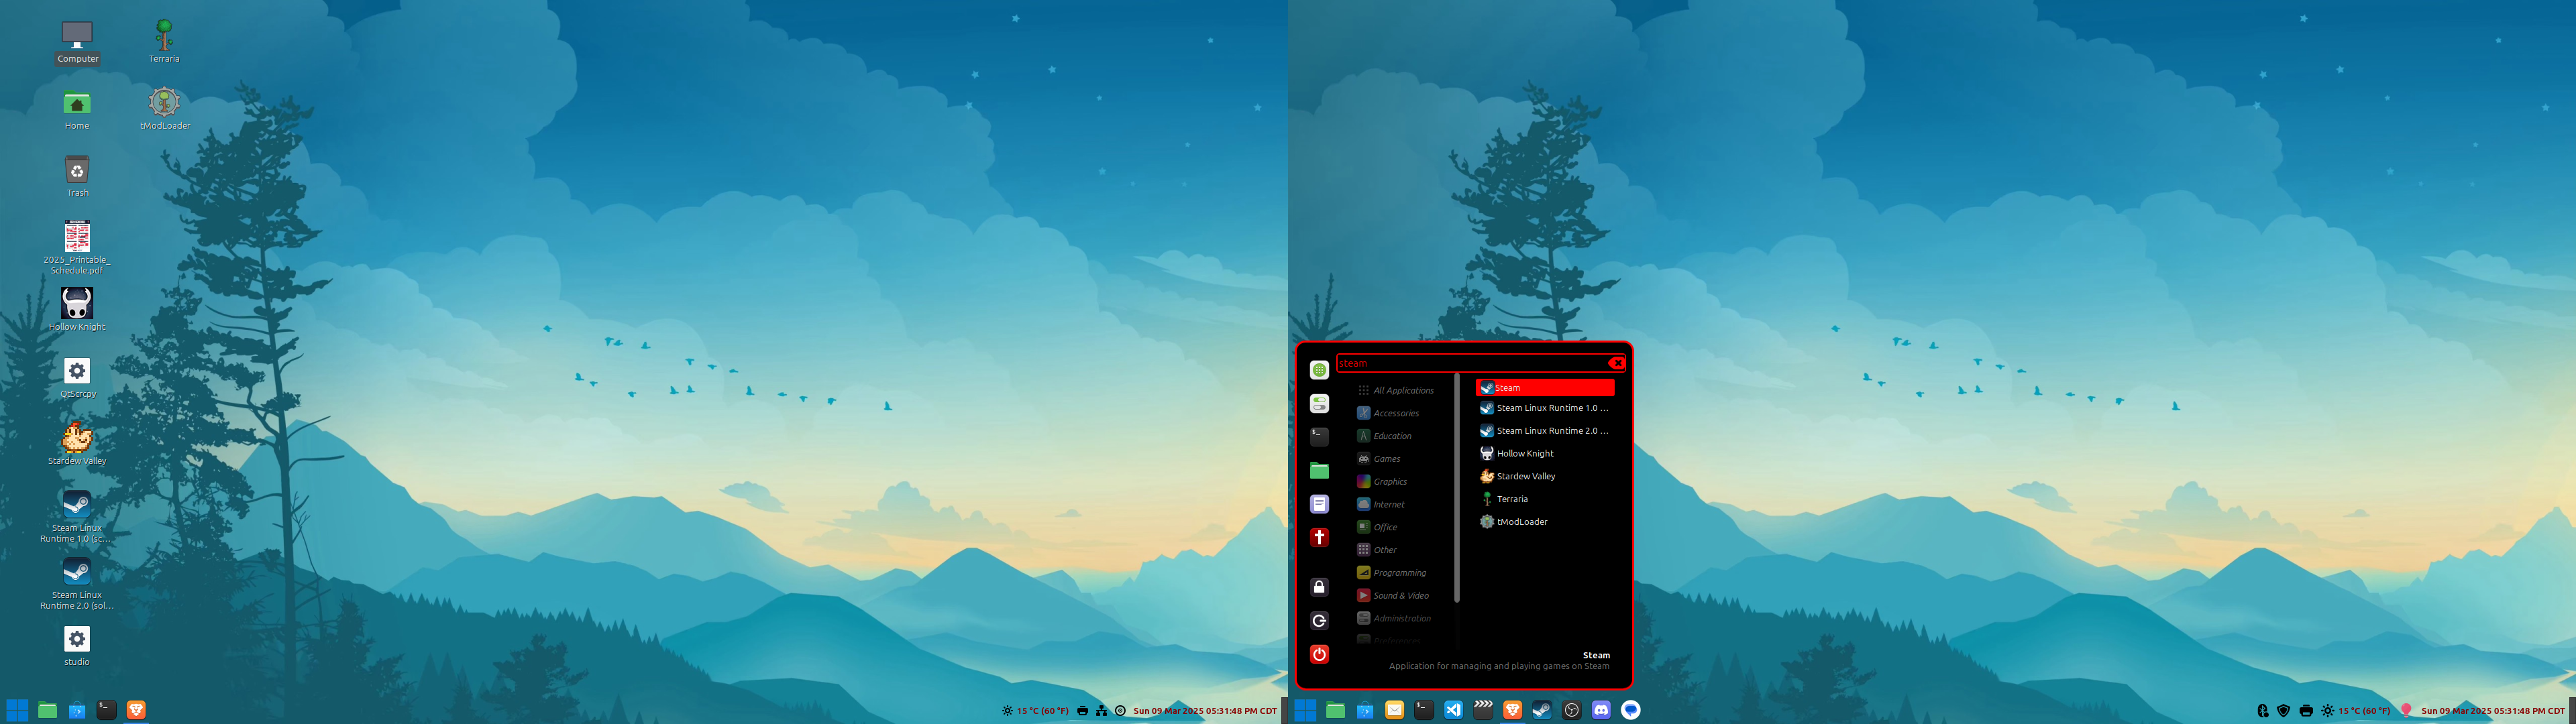This screenshot has height=724, width=2576.
Task: Click the red Shut Down power icon
Action: click(1319, 654)
